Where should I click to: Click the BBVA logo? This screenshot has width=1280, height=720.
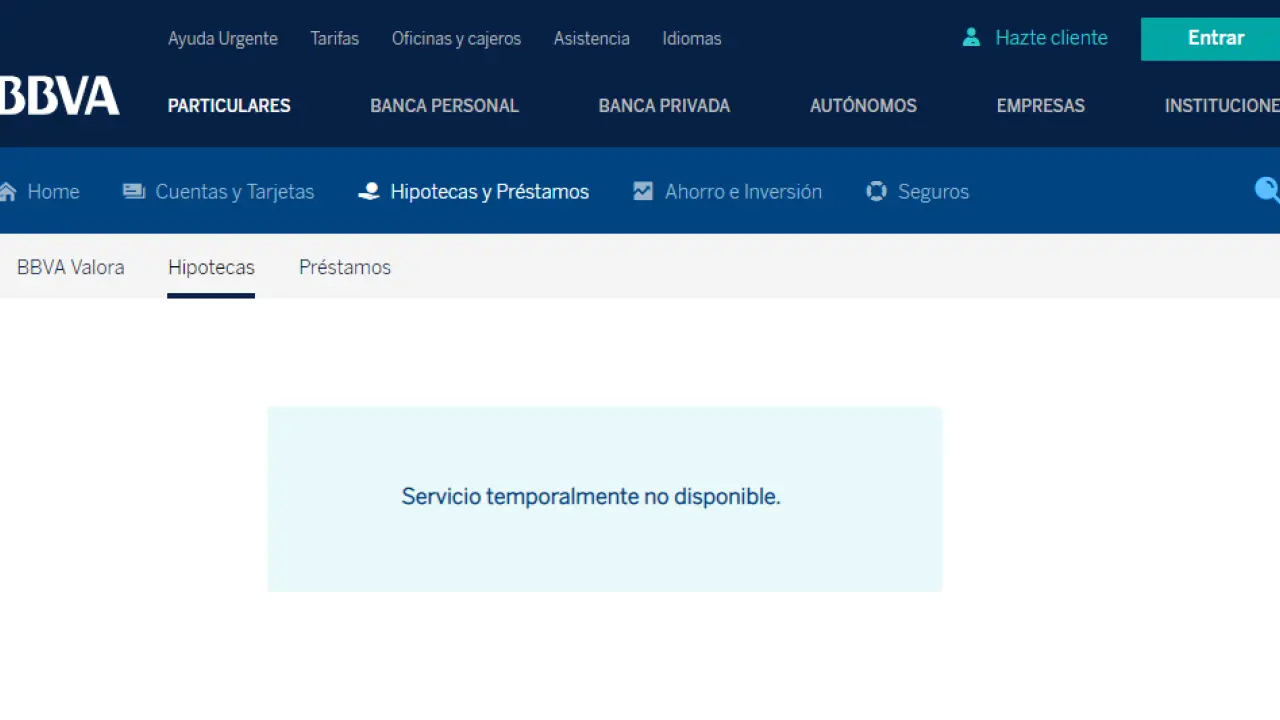58,96
